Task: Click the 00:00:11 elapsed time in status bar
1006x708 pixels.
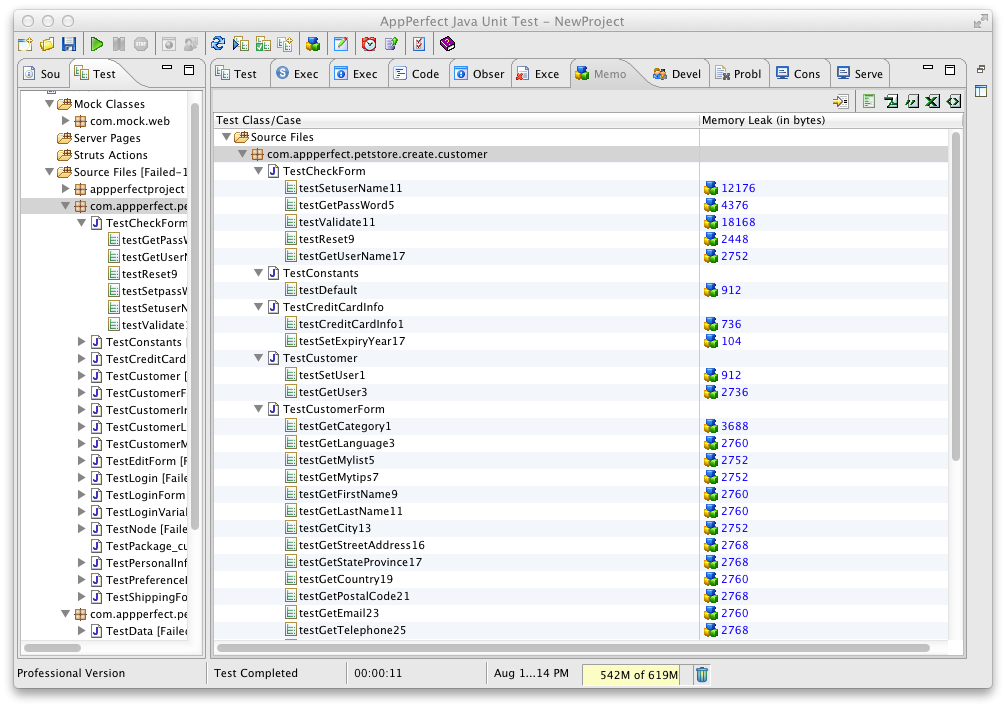Action: 378,673
